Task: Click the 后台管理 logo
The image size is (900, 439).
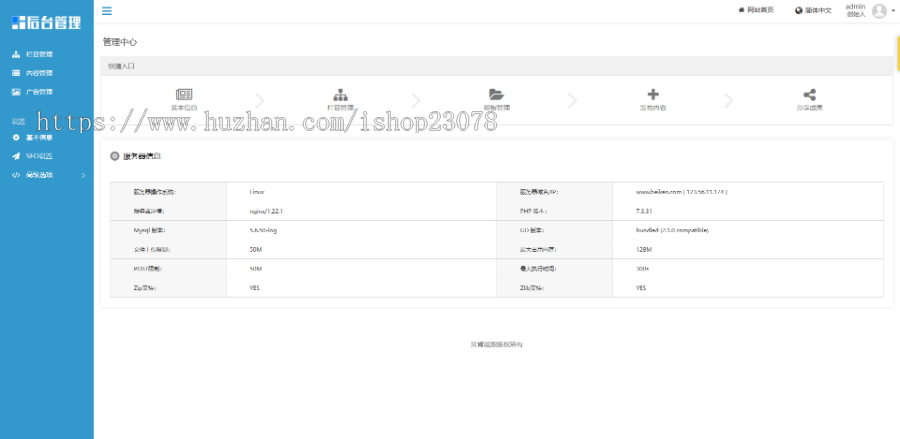Action: pos(46,22)
